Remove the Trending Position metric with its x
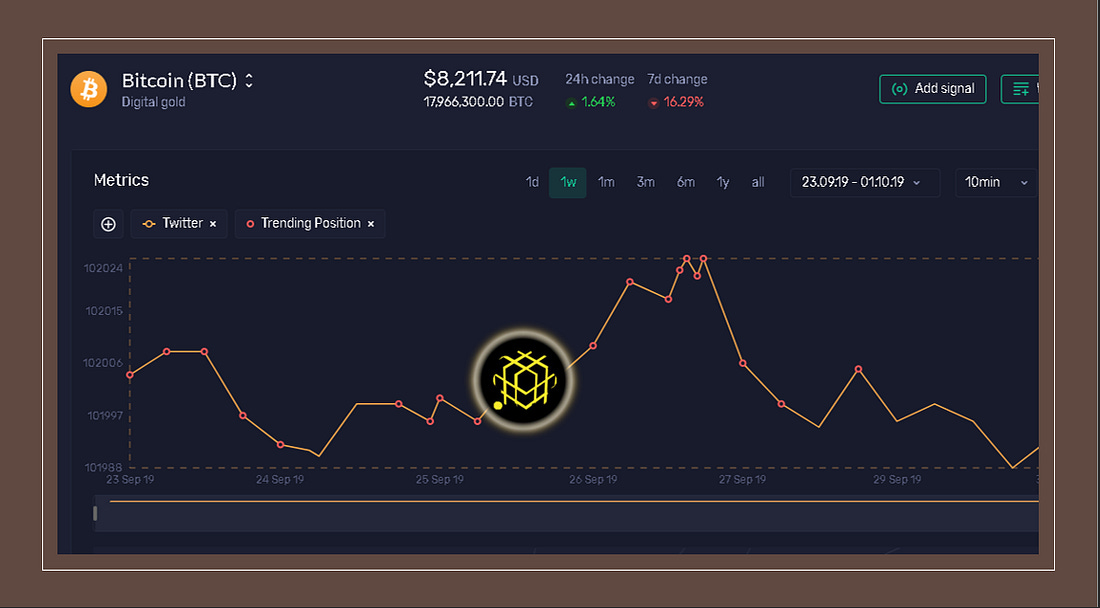The width and height of the screenshot is (1100, 608). click(371, 224)
